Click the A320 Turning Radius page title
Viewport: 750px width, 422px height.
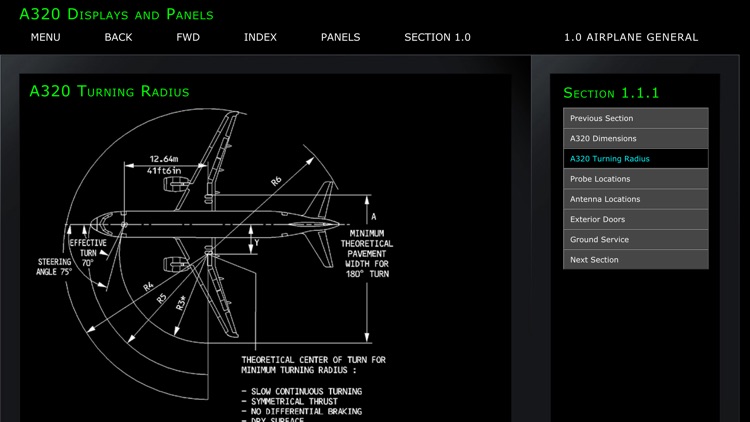point(109,91)
